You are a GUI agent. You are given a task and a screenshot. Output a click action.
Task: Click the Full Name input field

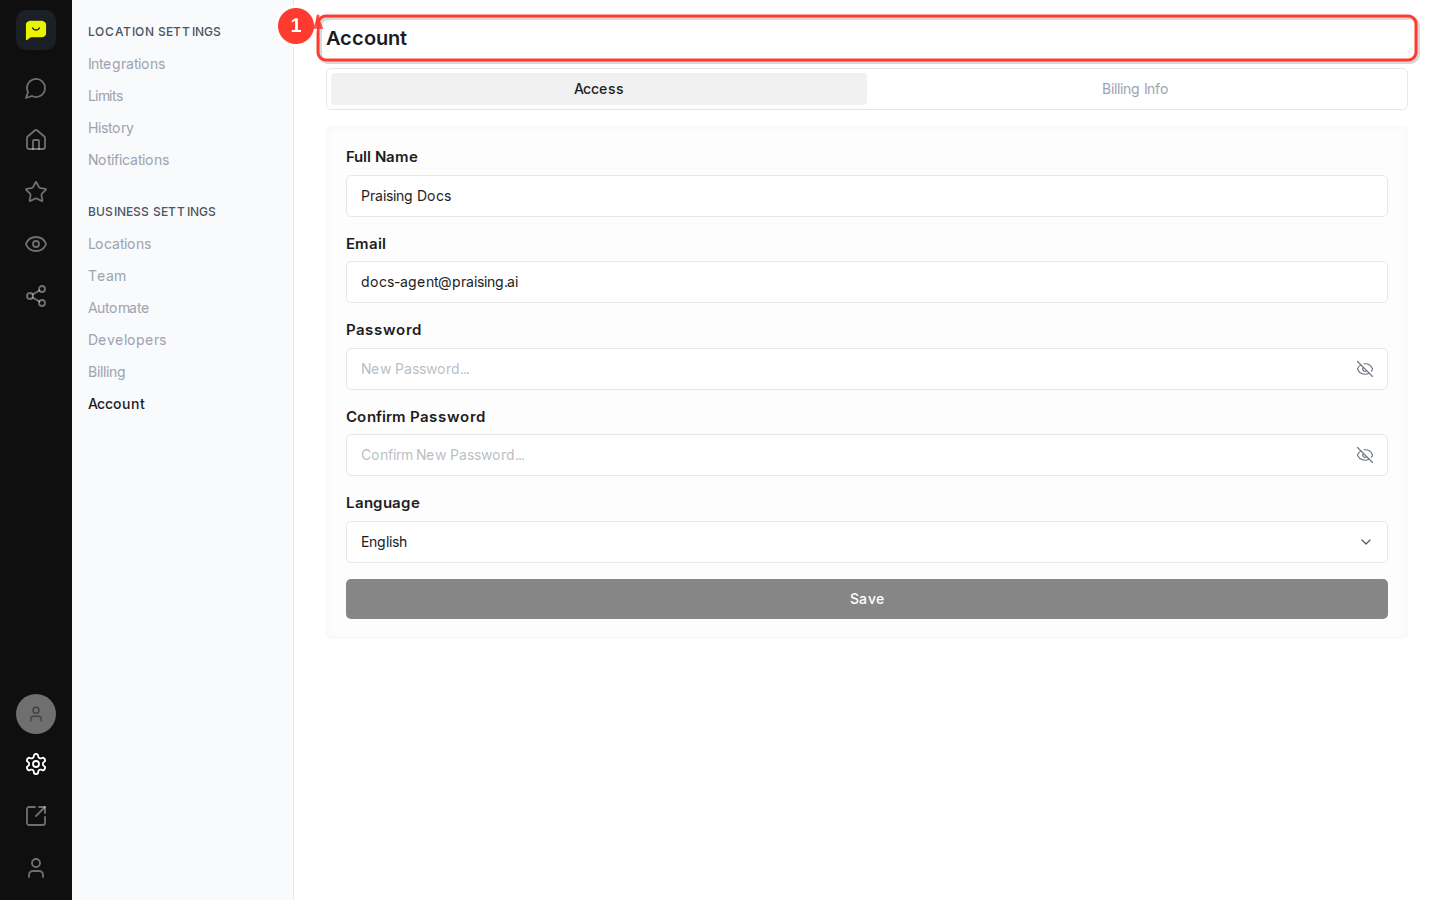867,196
